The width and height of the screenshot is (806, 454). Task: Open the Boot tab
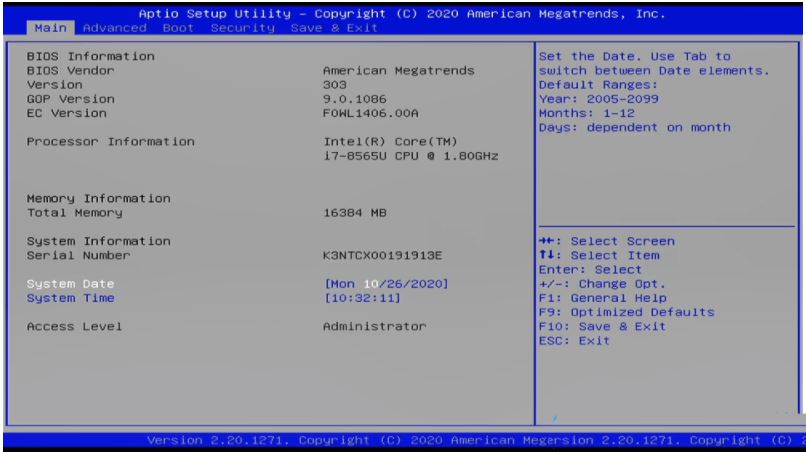(178, 28)
